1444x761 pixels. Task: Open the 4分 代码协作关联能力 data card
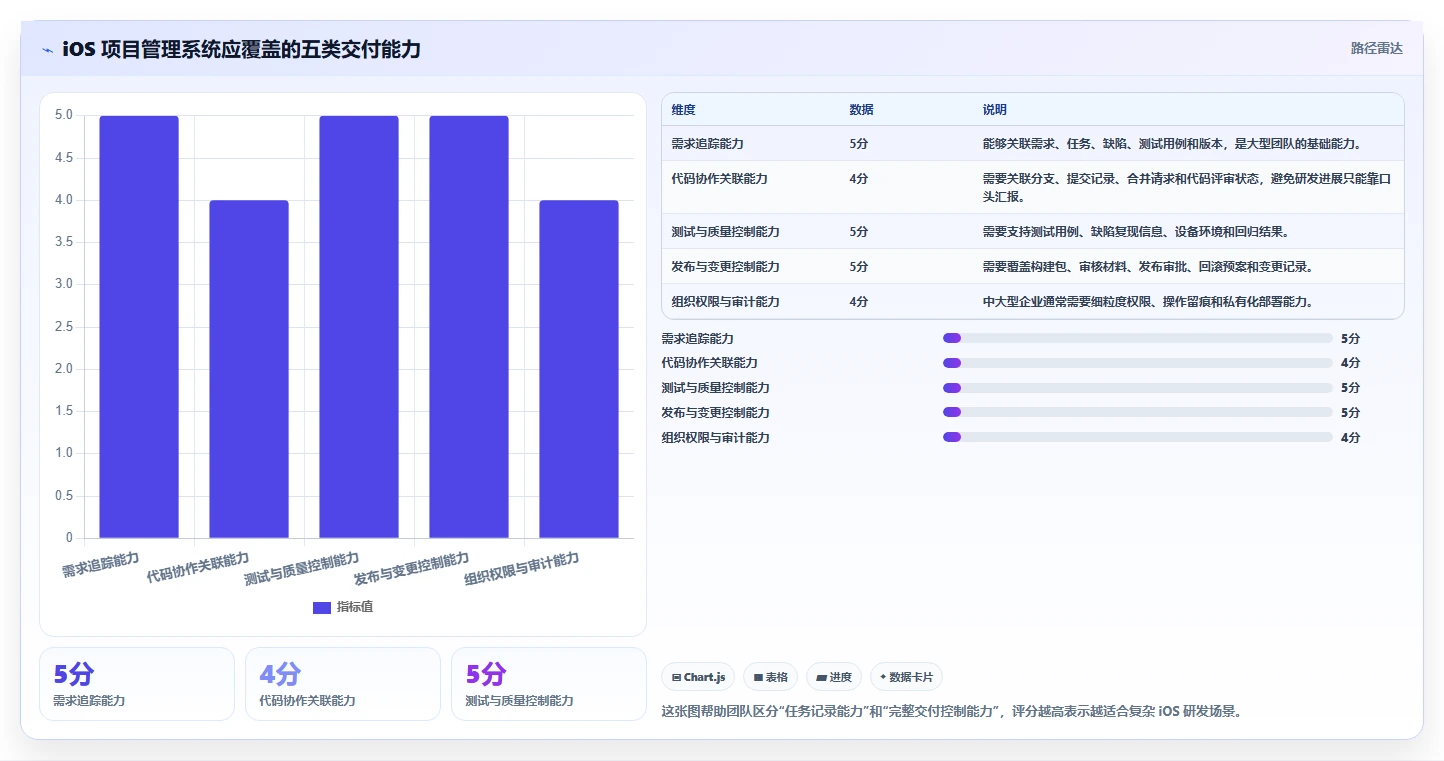pos(343,684)
